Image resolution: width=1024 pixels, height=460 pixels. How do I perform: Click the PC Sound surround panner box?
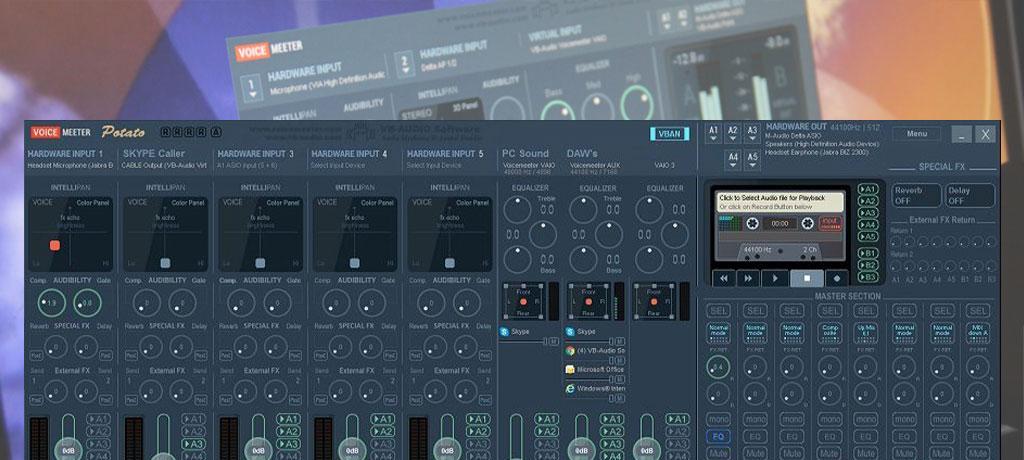tap(523, 301)
